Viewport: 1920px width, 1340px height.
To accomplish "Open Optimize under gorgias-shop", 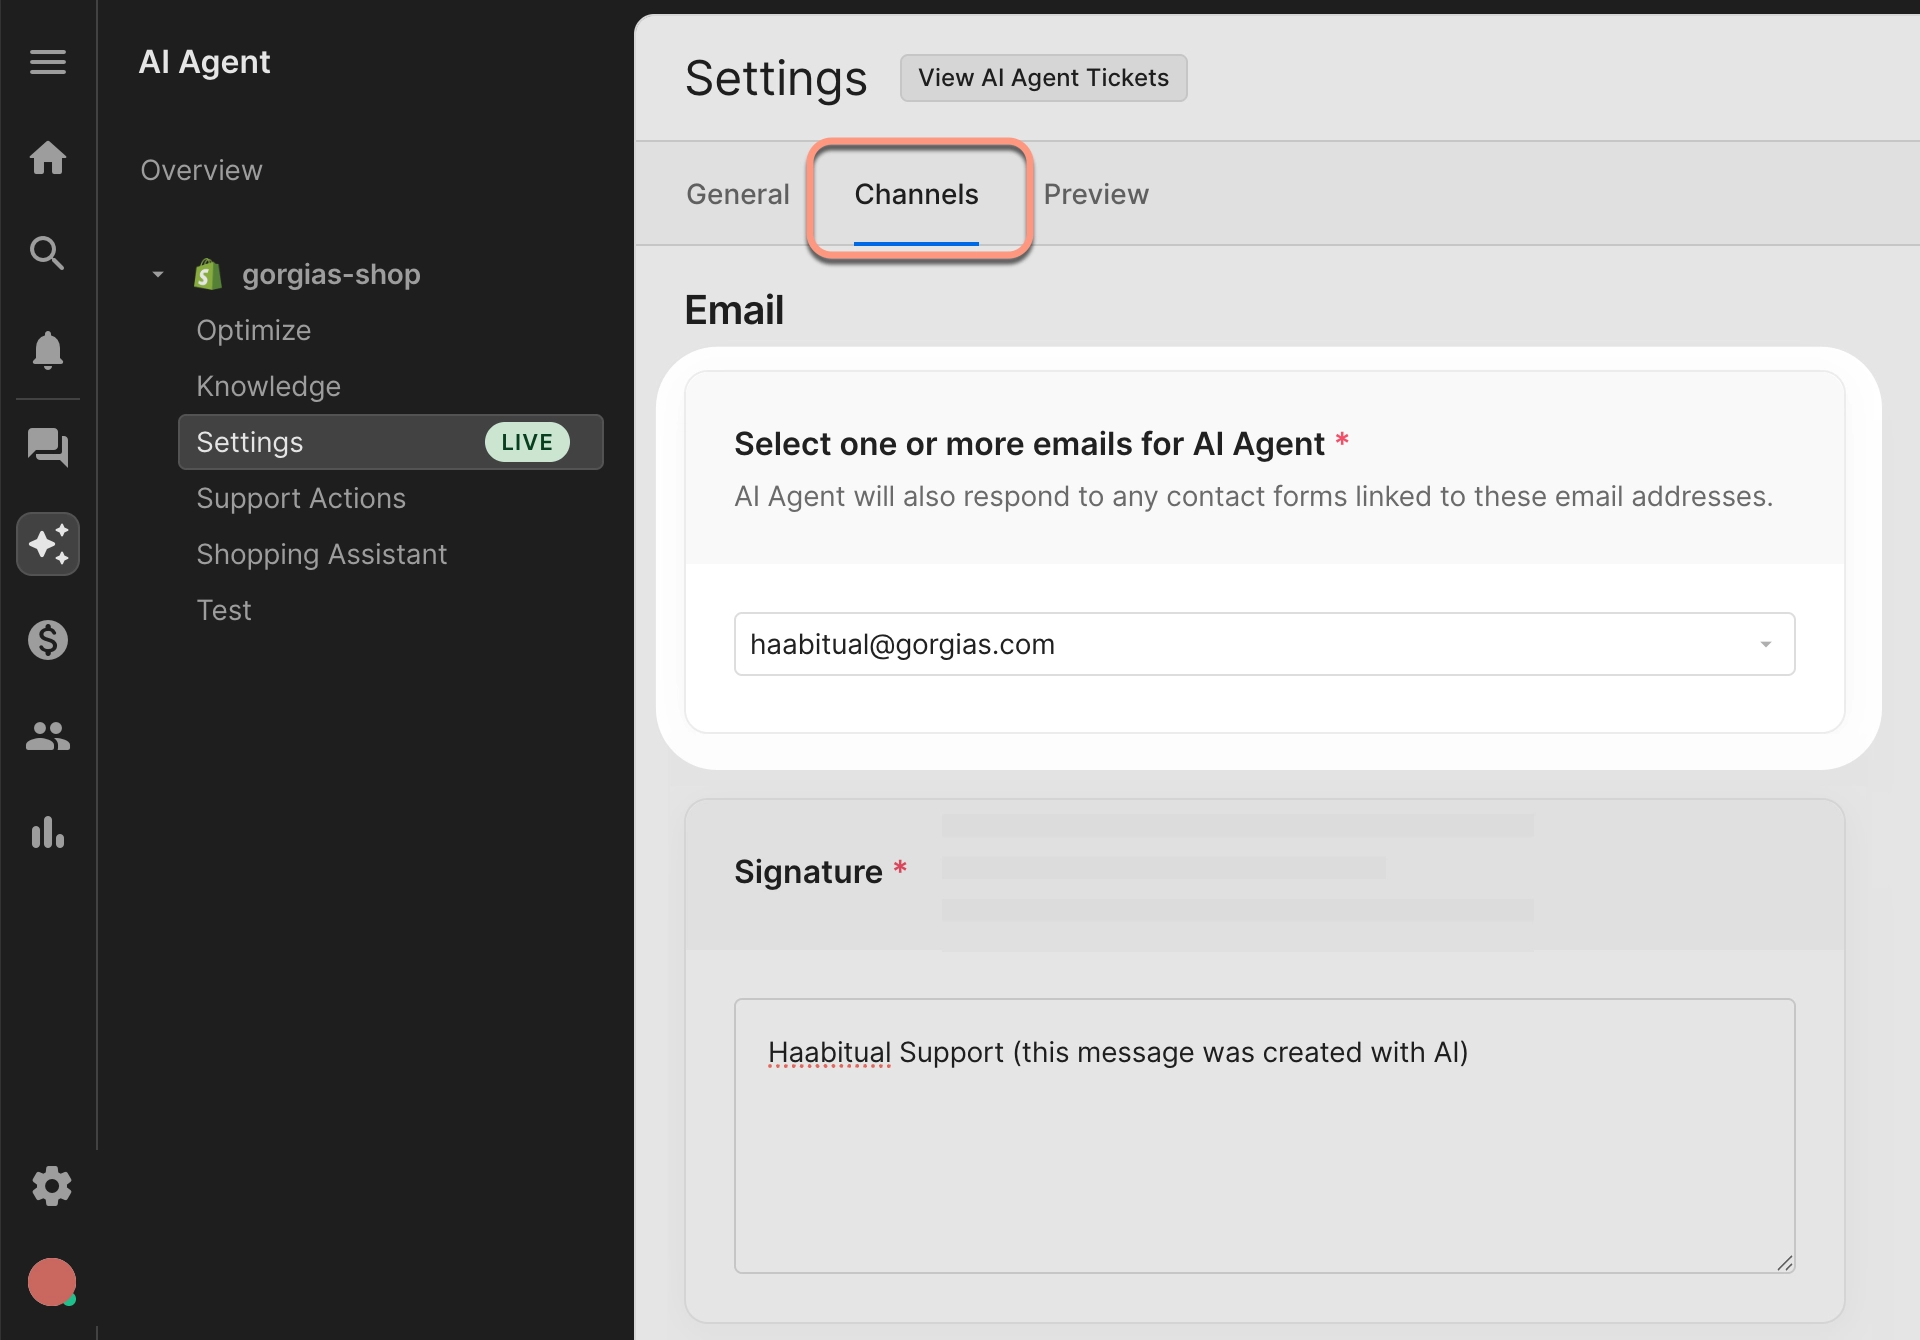I will [x=253, y=330].
